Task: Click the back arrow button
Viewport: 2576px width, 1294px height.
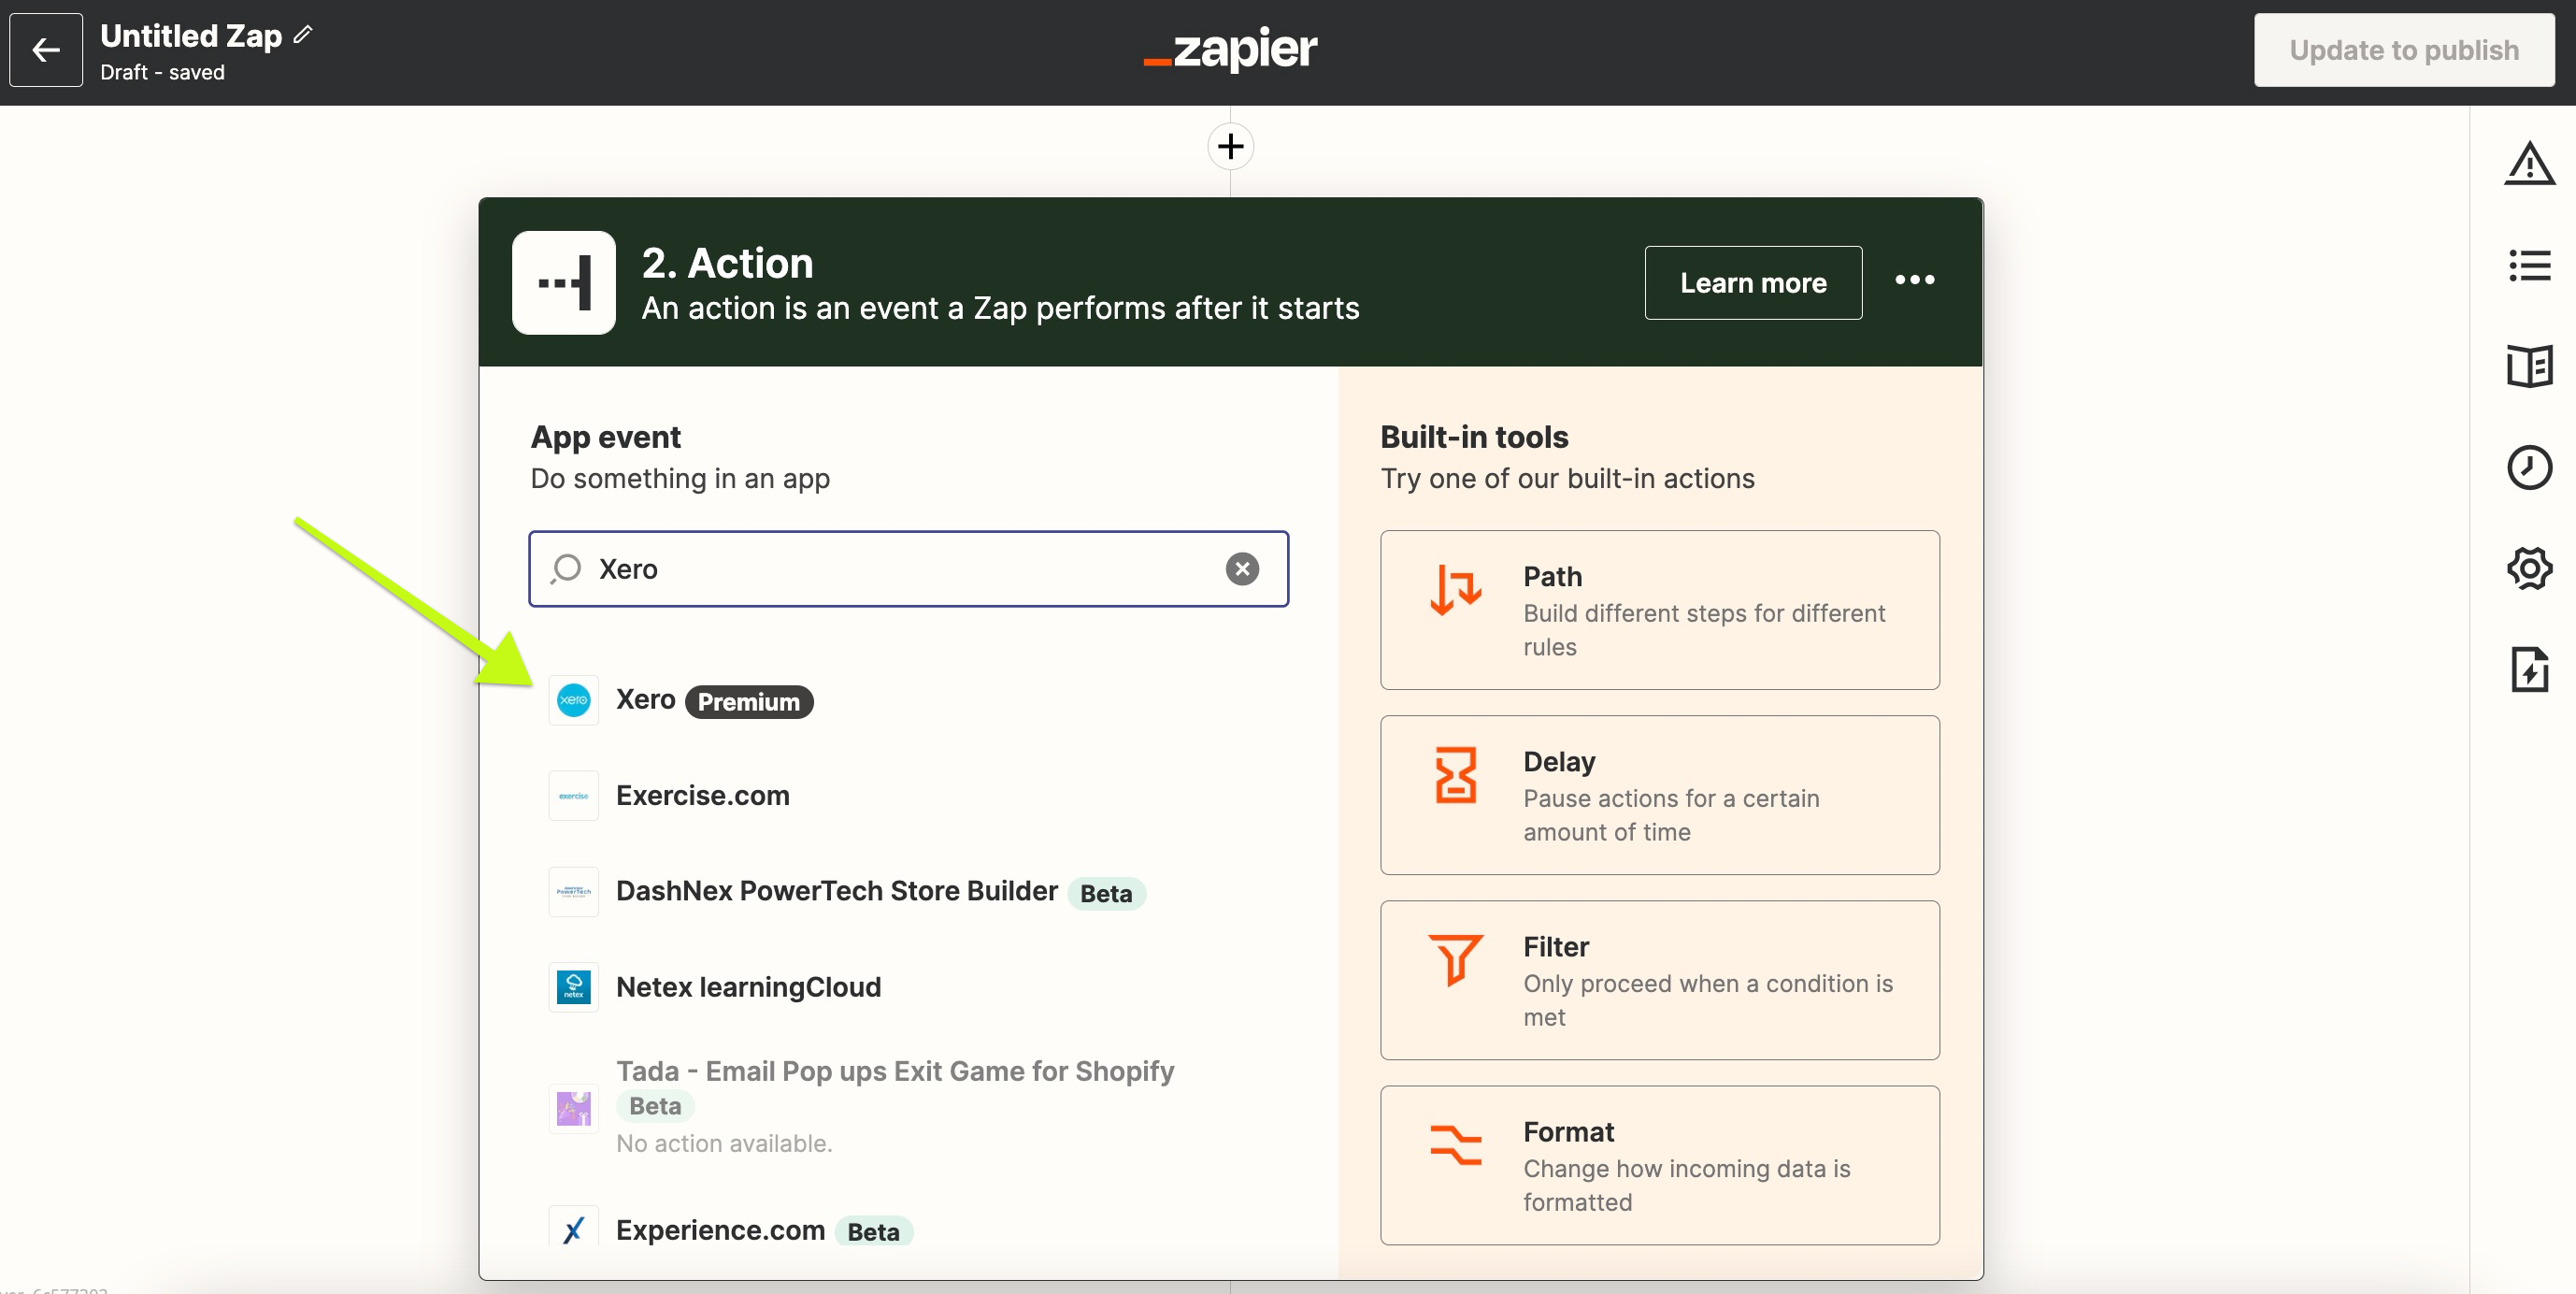Action: tap(46, 50)
